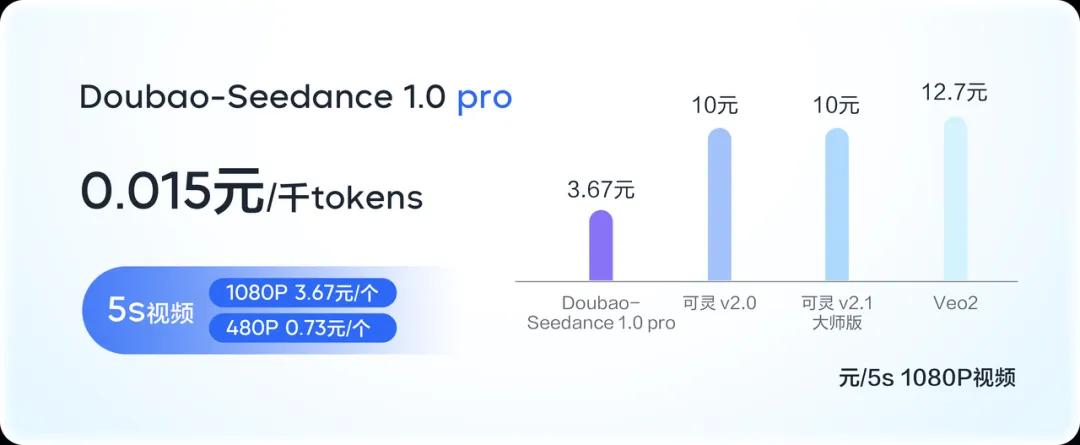The height and width of the screenshot is (445, 1080).
Task: Click the 480P 0.73元/个 badge
Action: pyautogui.click(x=302, y=329)
